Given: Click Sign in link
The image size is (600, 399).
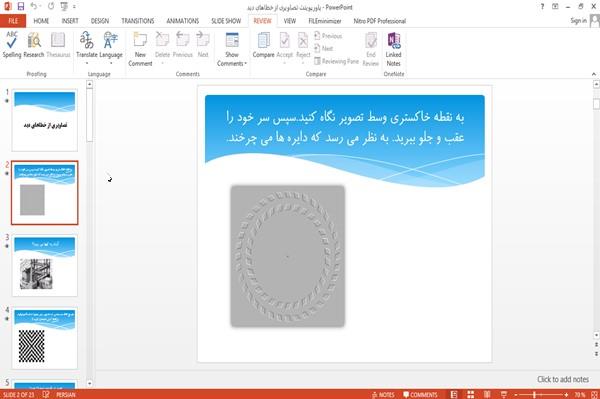Looking at the screenshot, I should [x=578, y=21].
